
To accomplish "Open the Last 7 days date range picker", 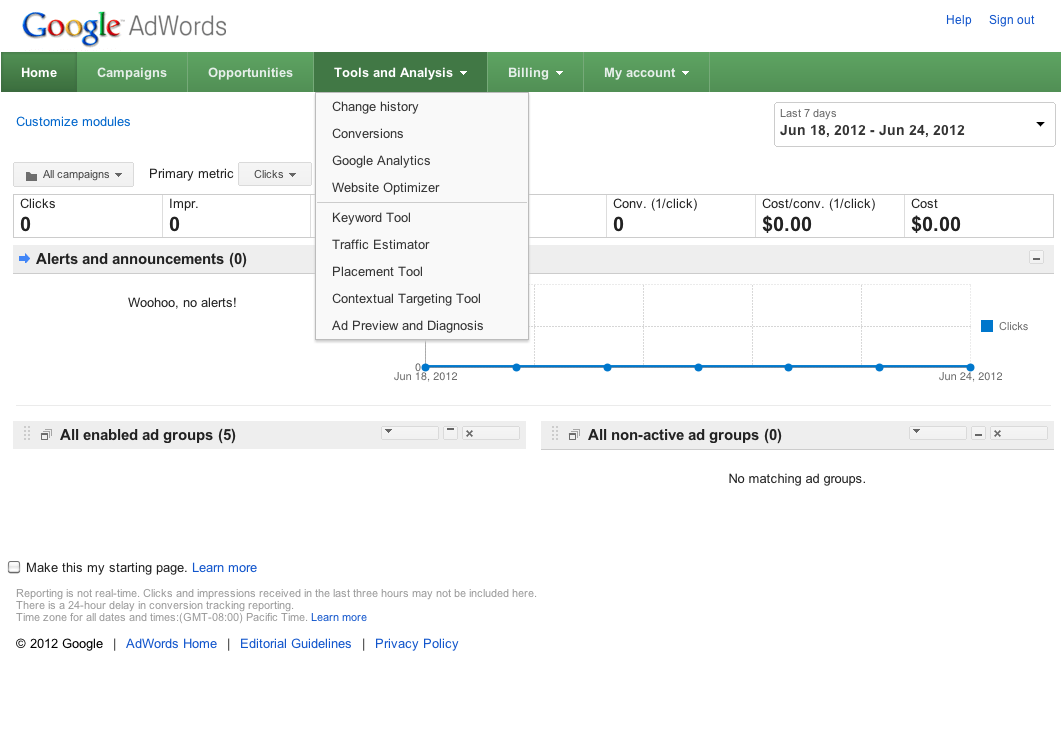I will click(x=914, y=124).
